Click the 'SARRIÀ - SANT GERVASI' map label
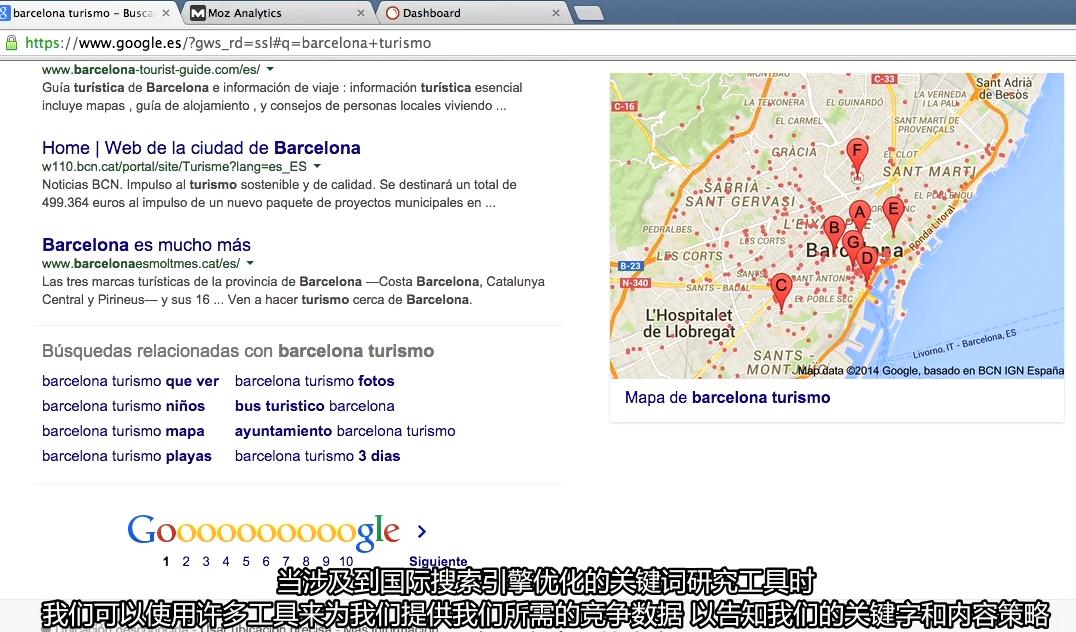1076x632 pixels. pyautogui.click(x=740, y=194)
